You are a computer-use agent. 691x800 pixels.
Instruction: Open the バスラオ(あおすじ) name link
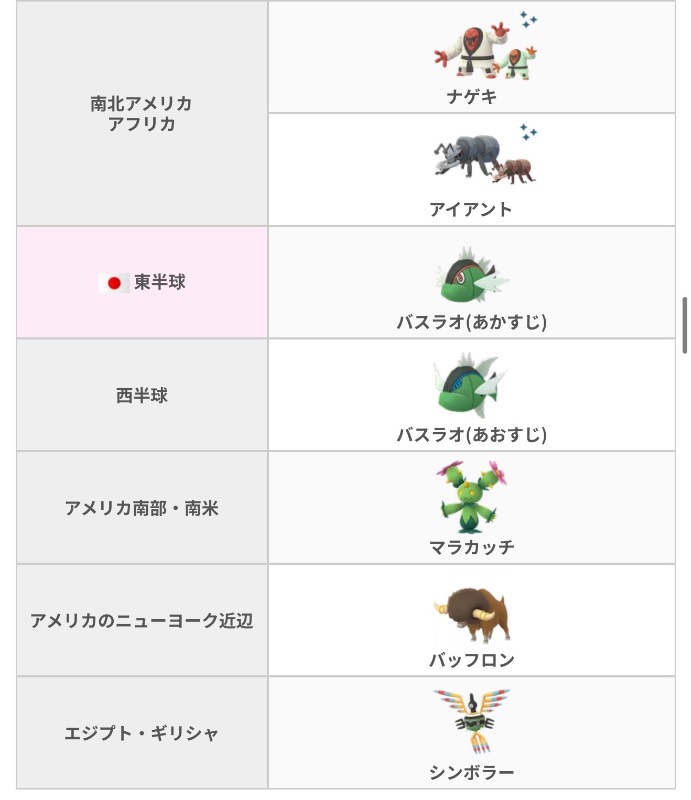[472, 435]
